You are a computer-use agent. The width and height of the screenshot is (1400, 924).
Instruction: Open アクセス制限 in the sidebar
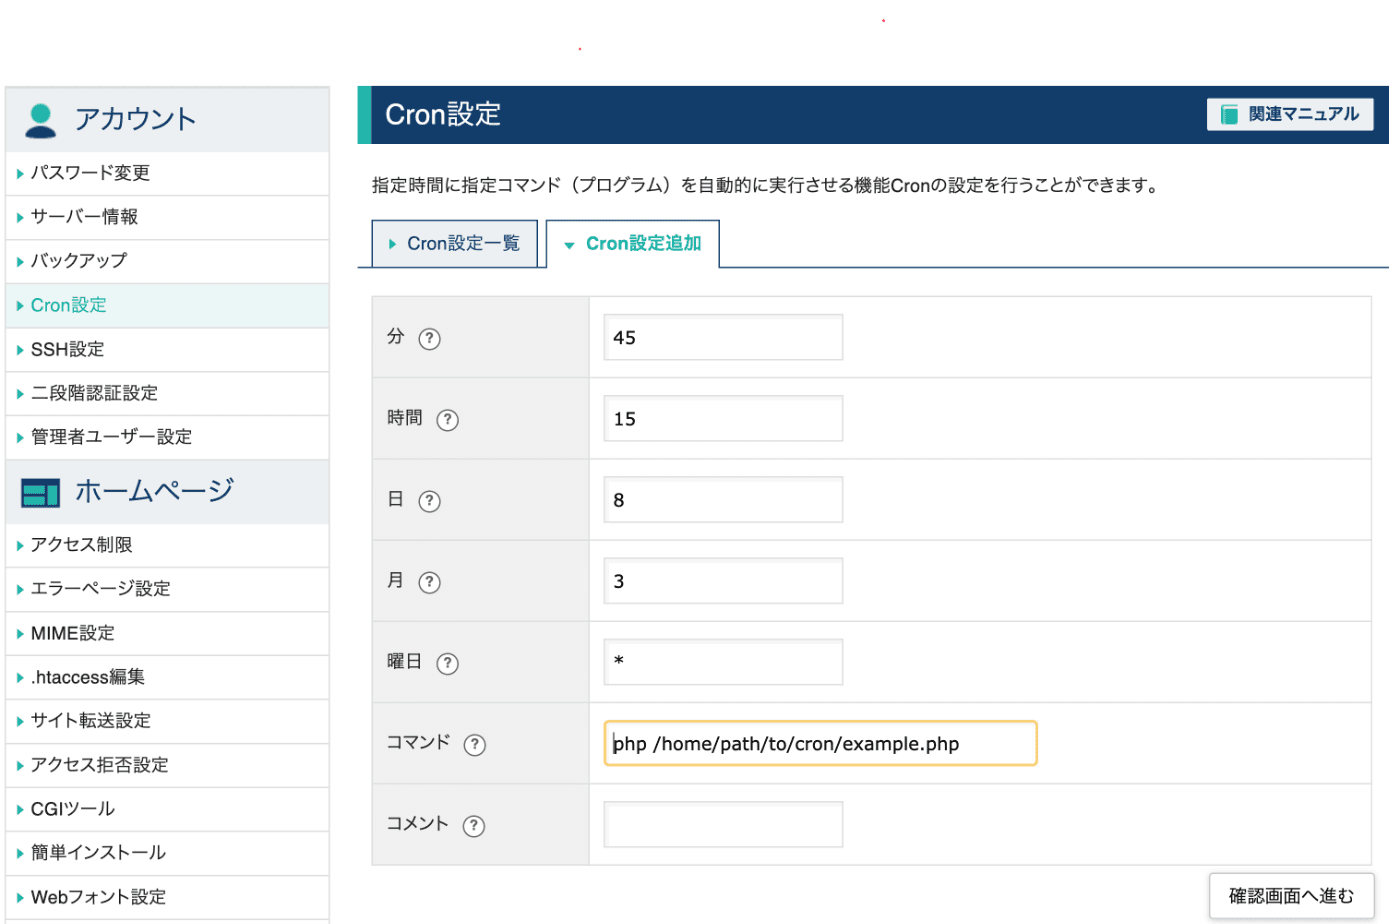pyautogui.click(x=167, y=545)
